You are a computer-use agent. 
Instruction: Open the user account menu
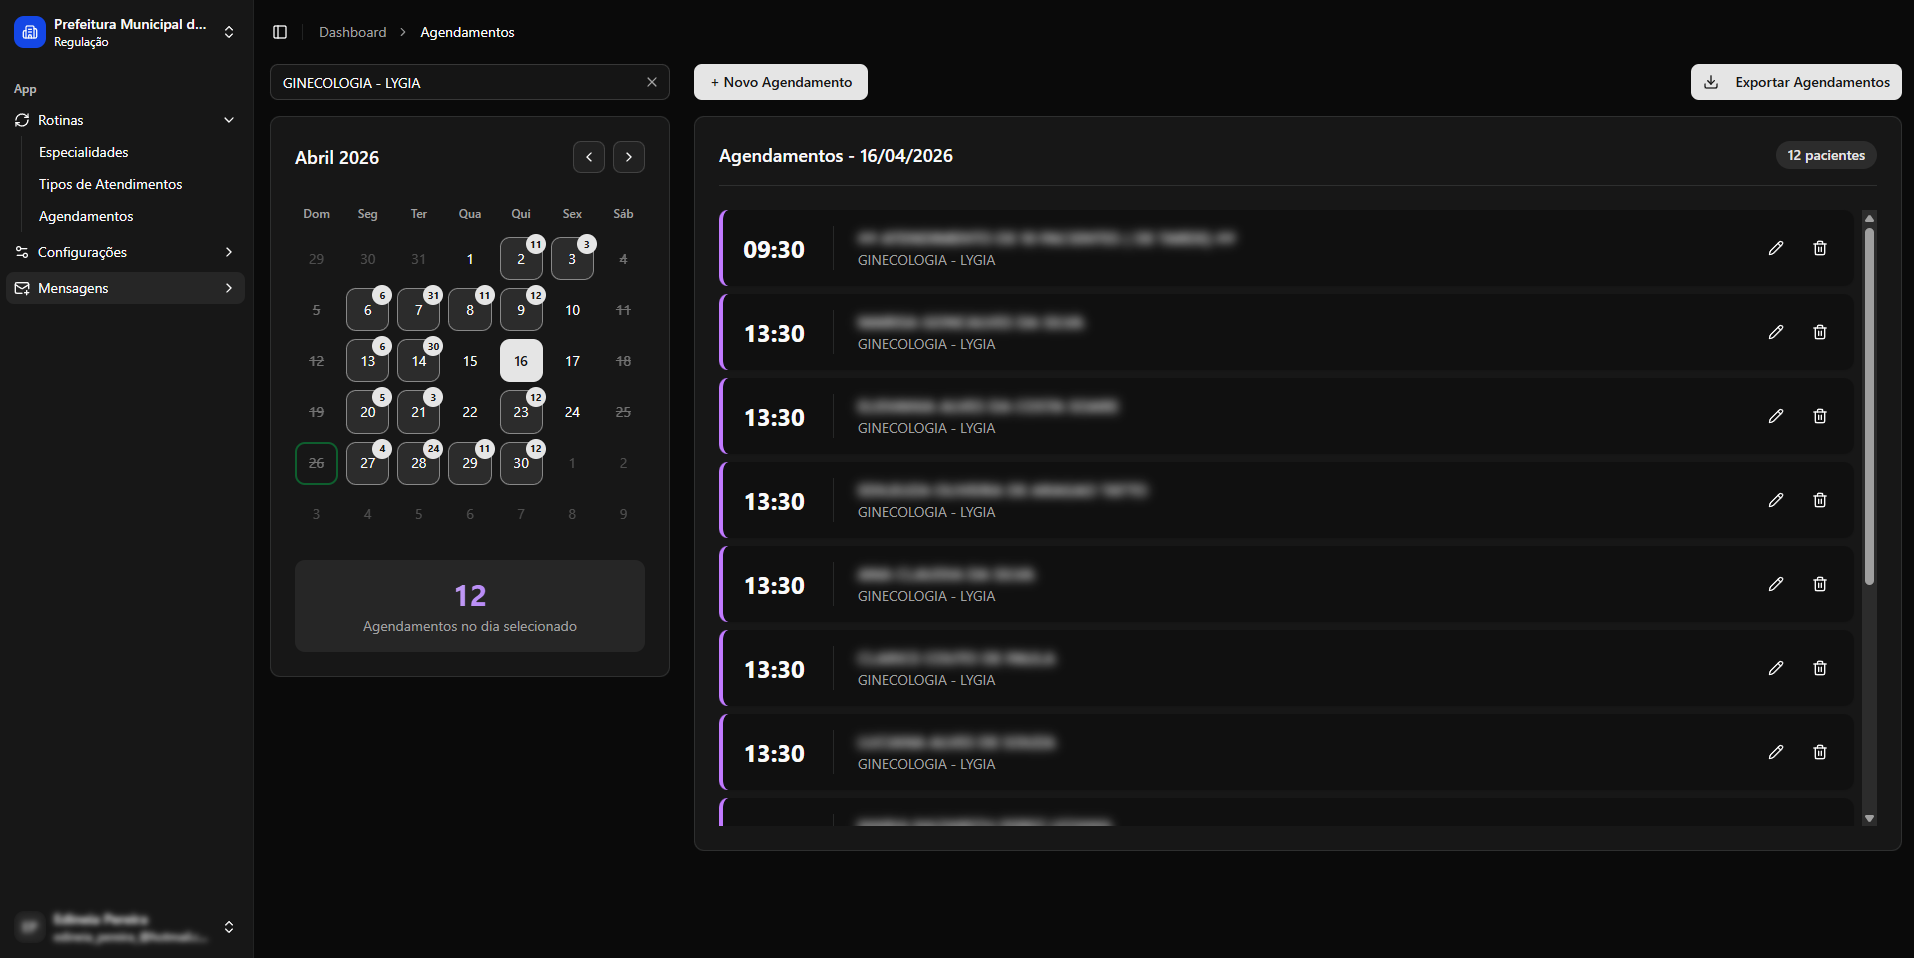tap(228, 927)
